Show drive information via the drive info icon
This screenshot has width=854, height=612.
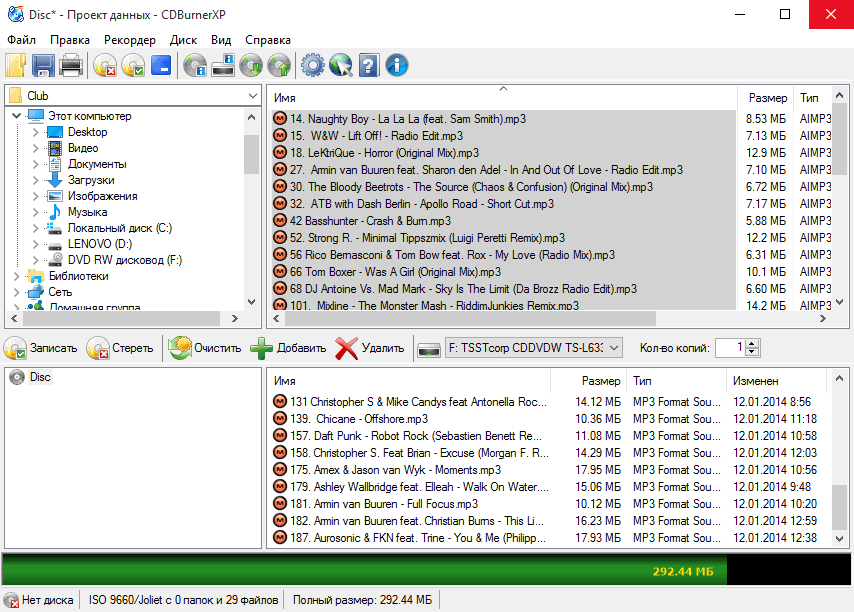223,65
